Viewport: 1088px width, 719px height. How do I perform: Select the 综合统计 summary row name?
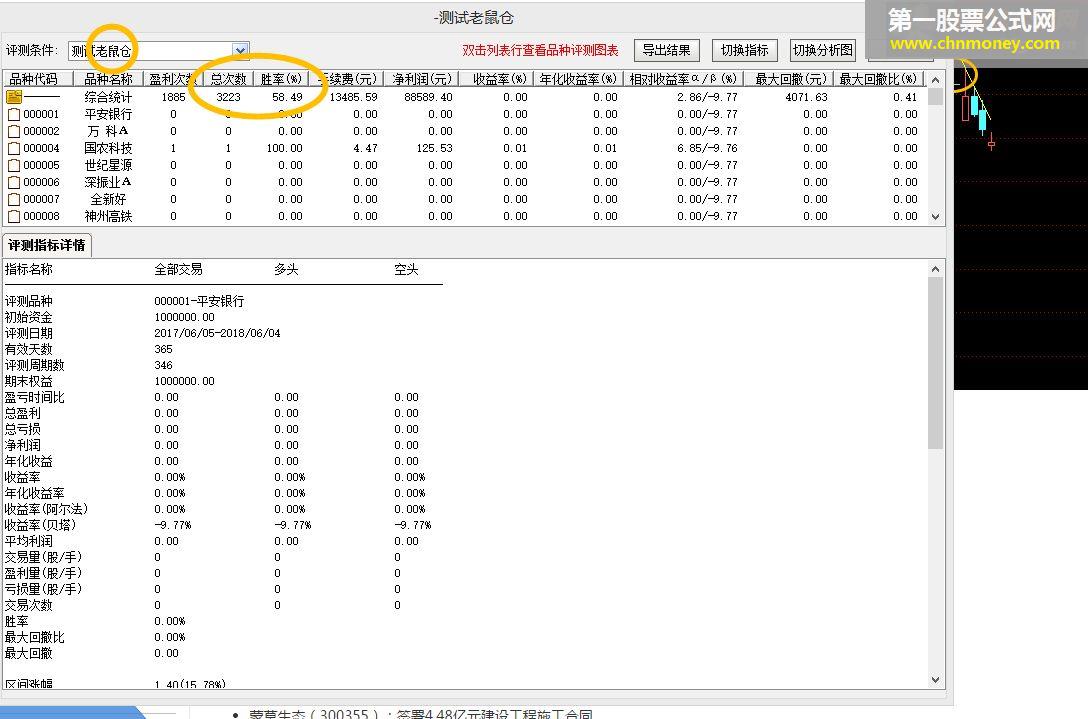pos(108,97)
